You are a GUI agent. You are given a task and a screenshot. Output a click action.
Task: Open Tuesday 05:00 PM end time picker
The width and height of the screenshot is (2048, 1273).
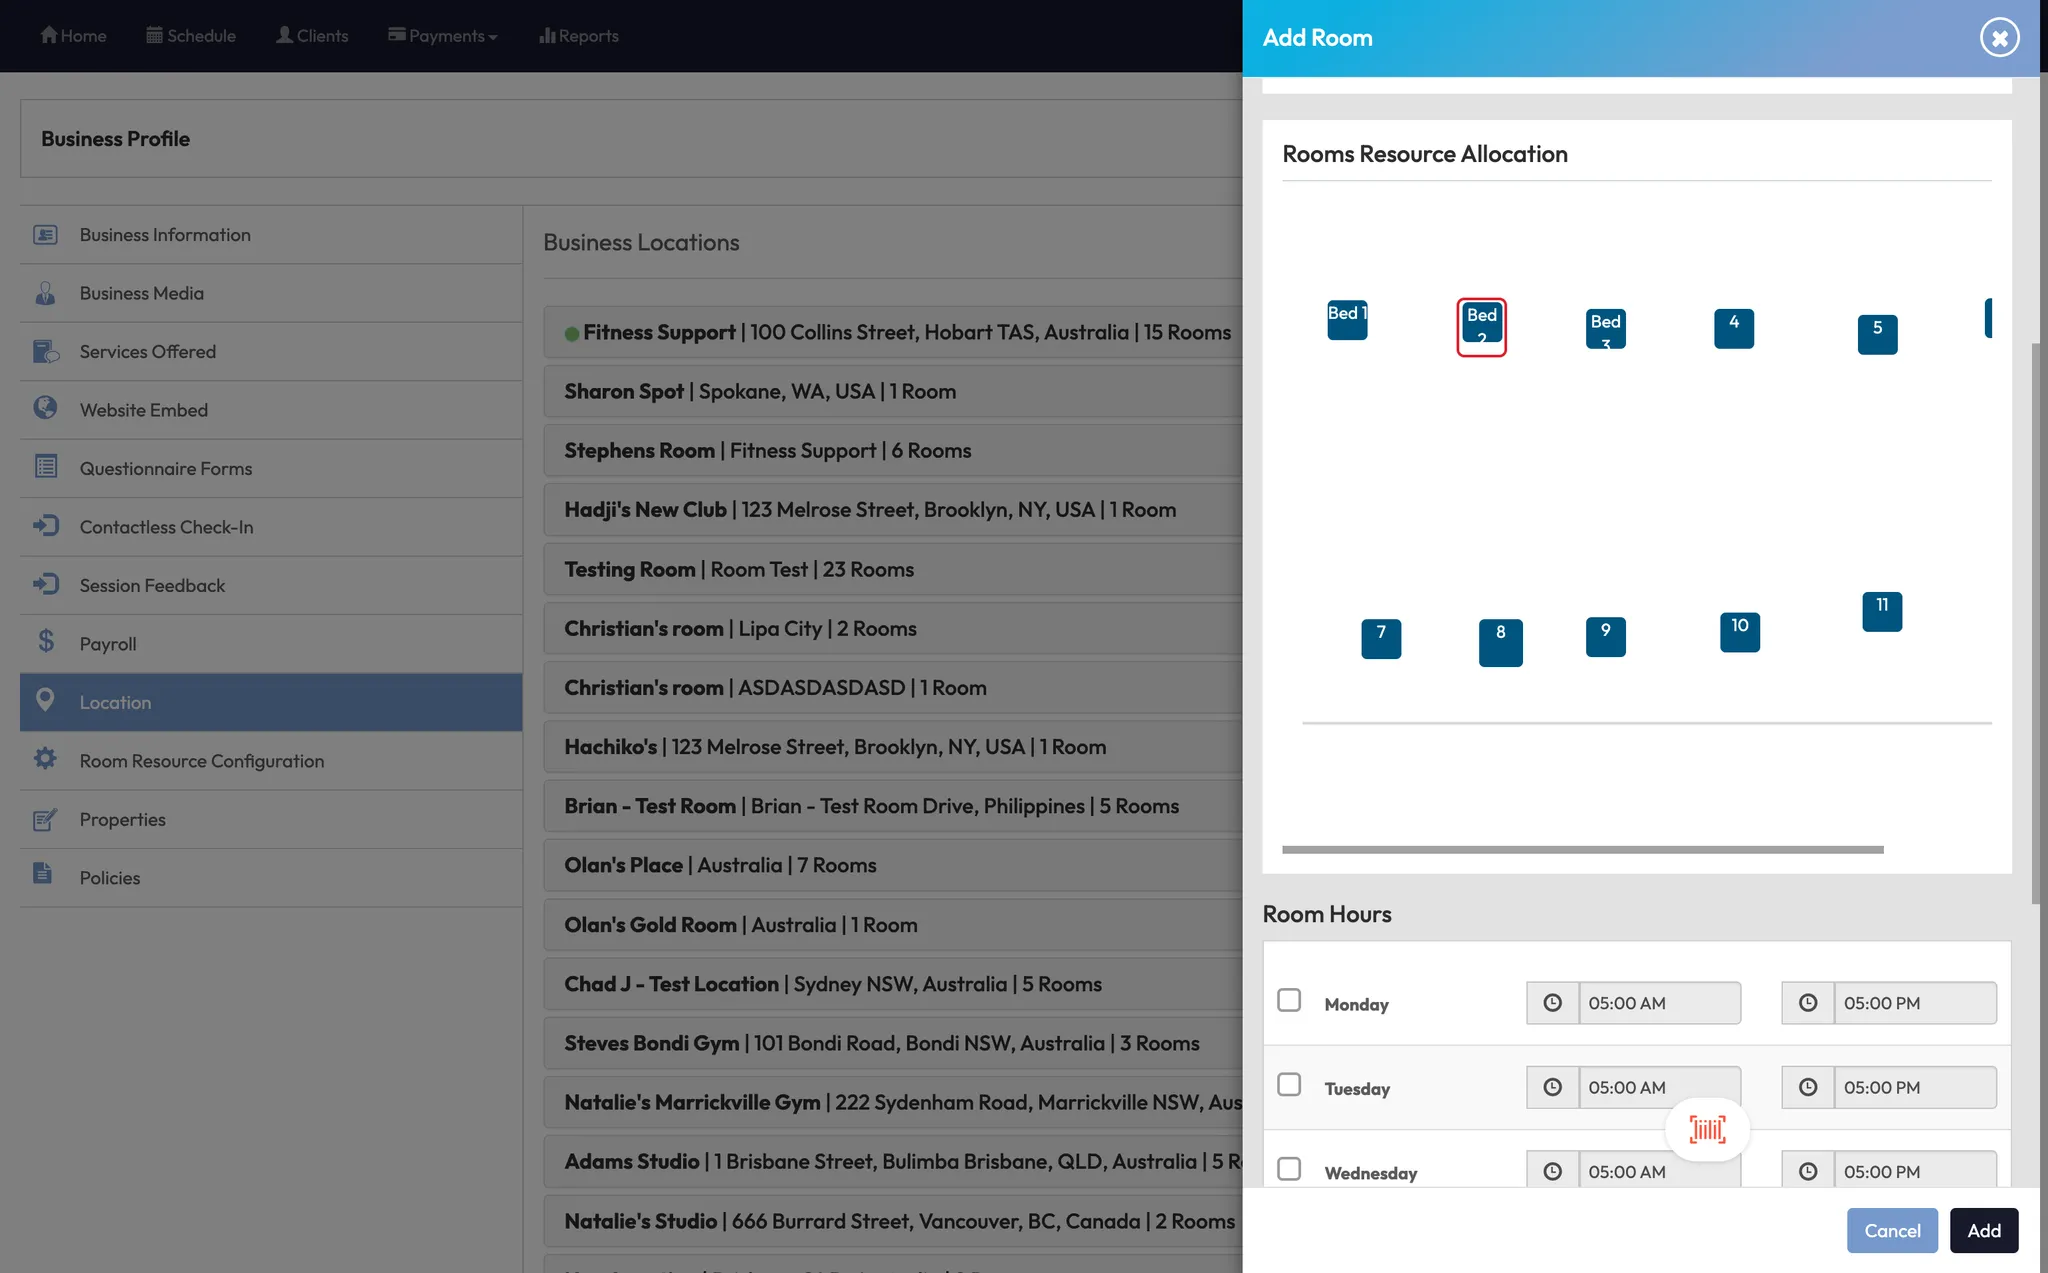coord(1914,1087)
